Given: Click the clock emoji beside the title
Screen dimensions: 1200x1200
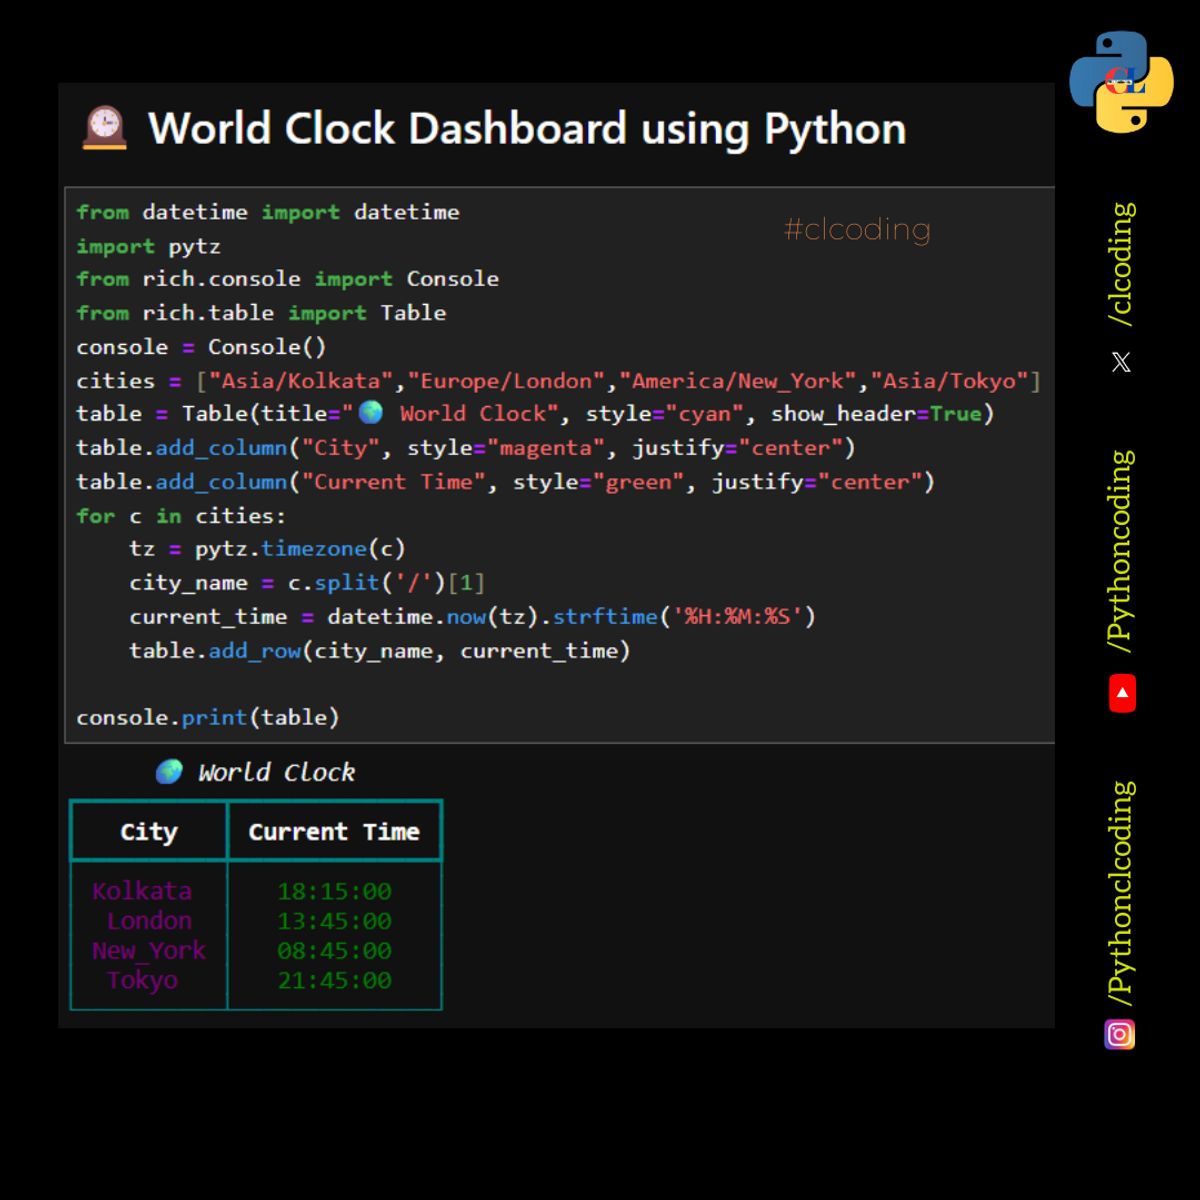Looking at the screenshot, I should click(x=104, y=129).
